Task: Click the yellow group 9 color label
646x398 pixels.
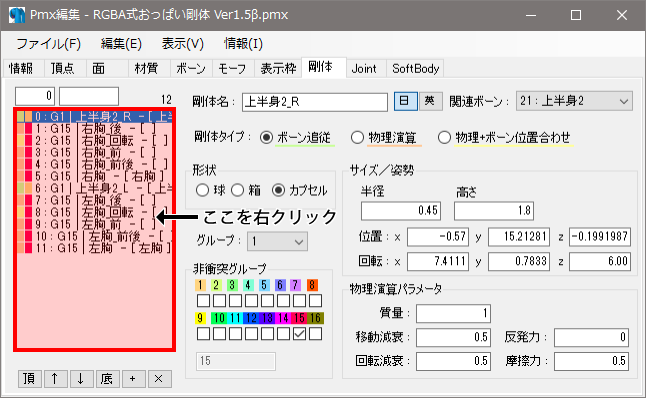Action: pyautogui.click(x=200, y=318)
